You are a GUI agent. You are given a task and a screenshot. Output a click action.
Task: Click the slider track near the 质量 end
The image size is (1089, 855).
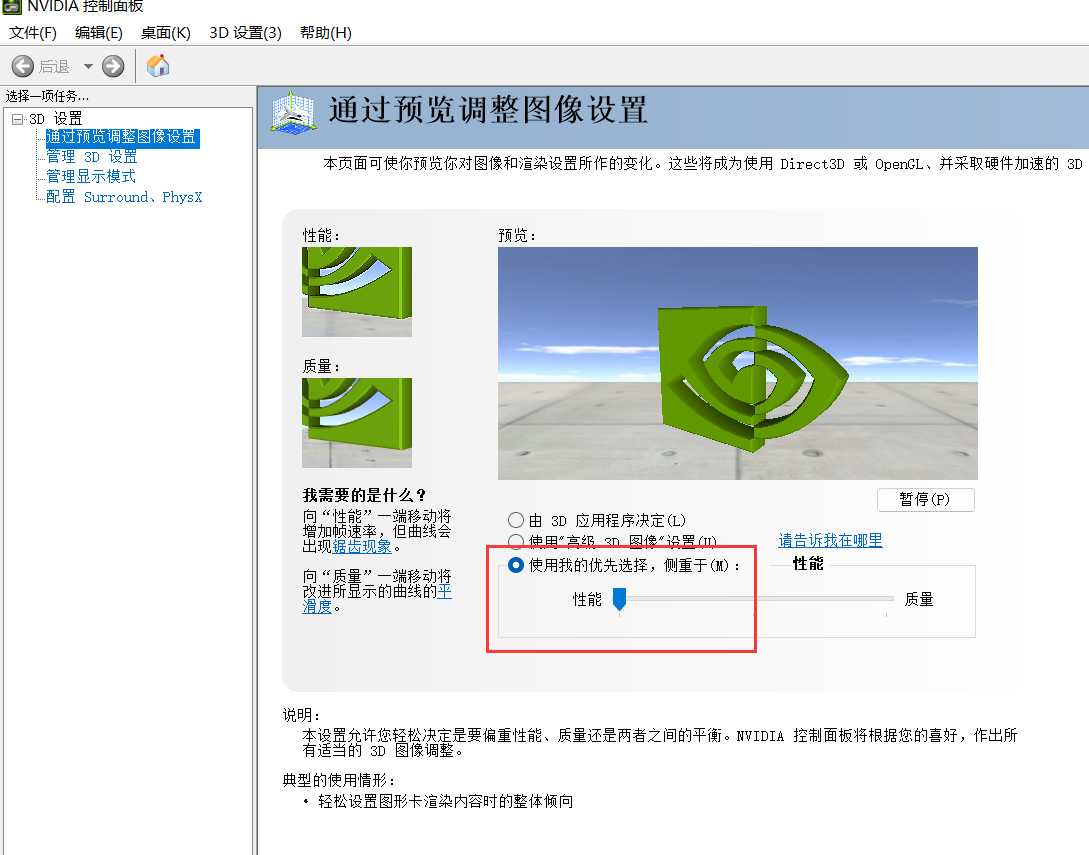[885, 598]
